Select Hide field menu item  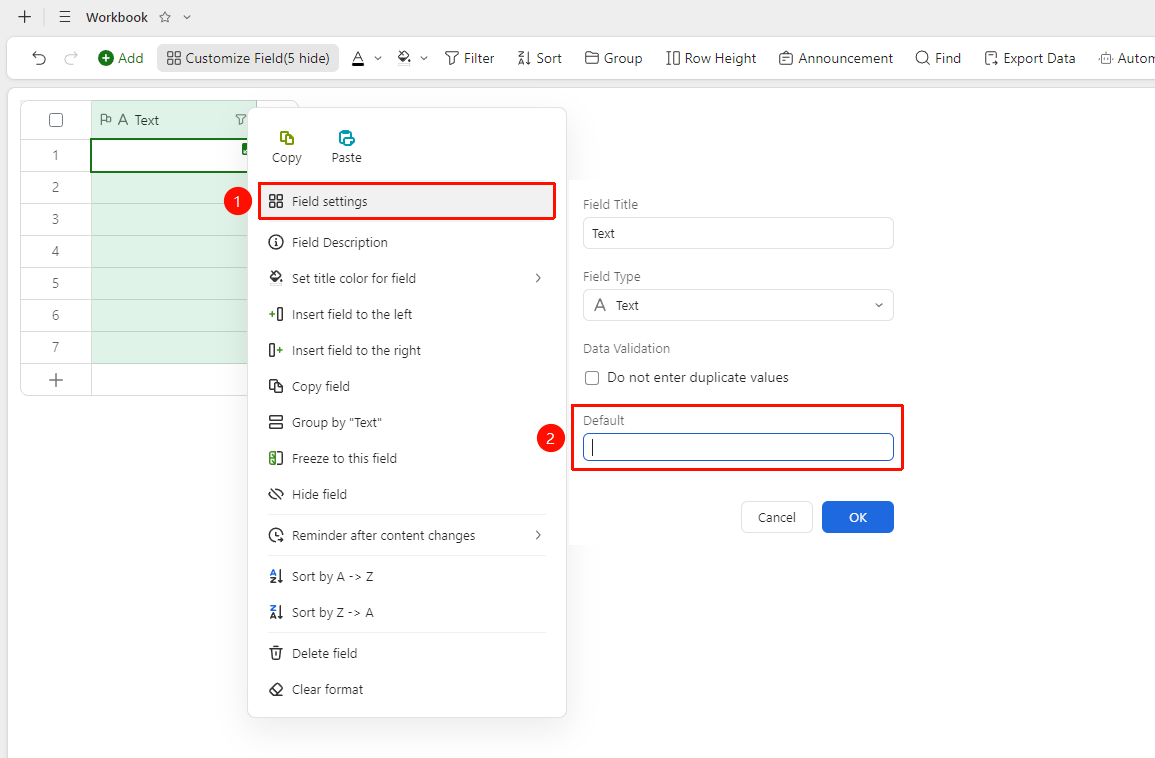[x=407, y=494]
